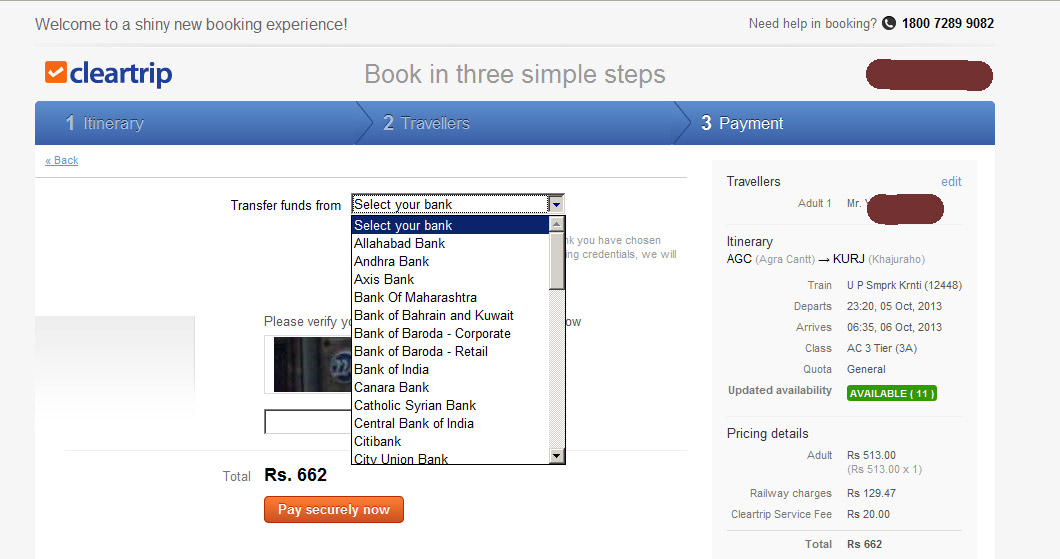Choose Allahabad Bank from the list
This screenshot has height=559, width=1060.
400,243
